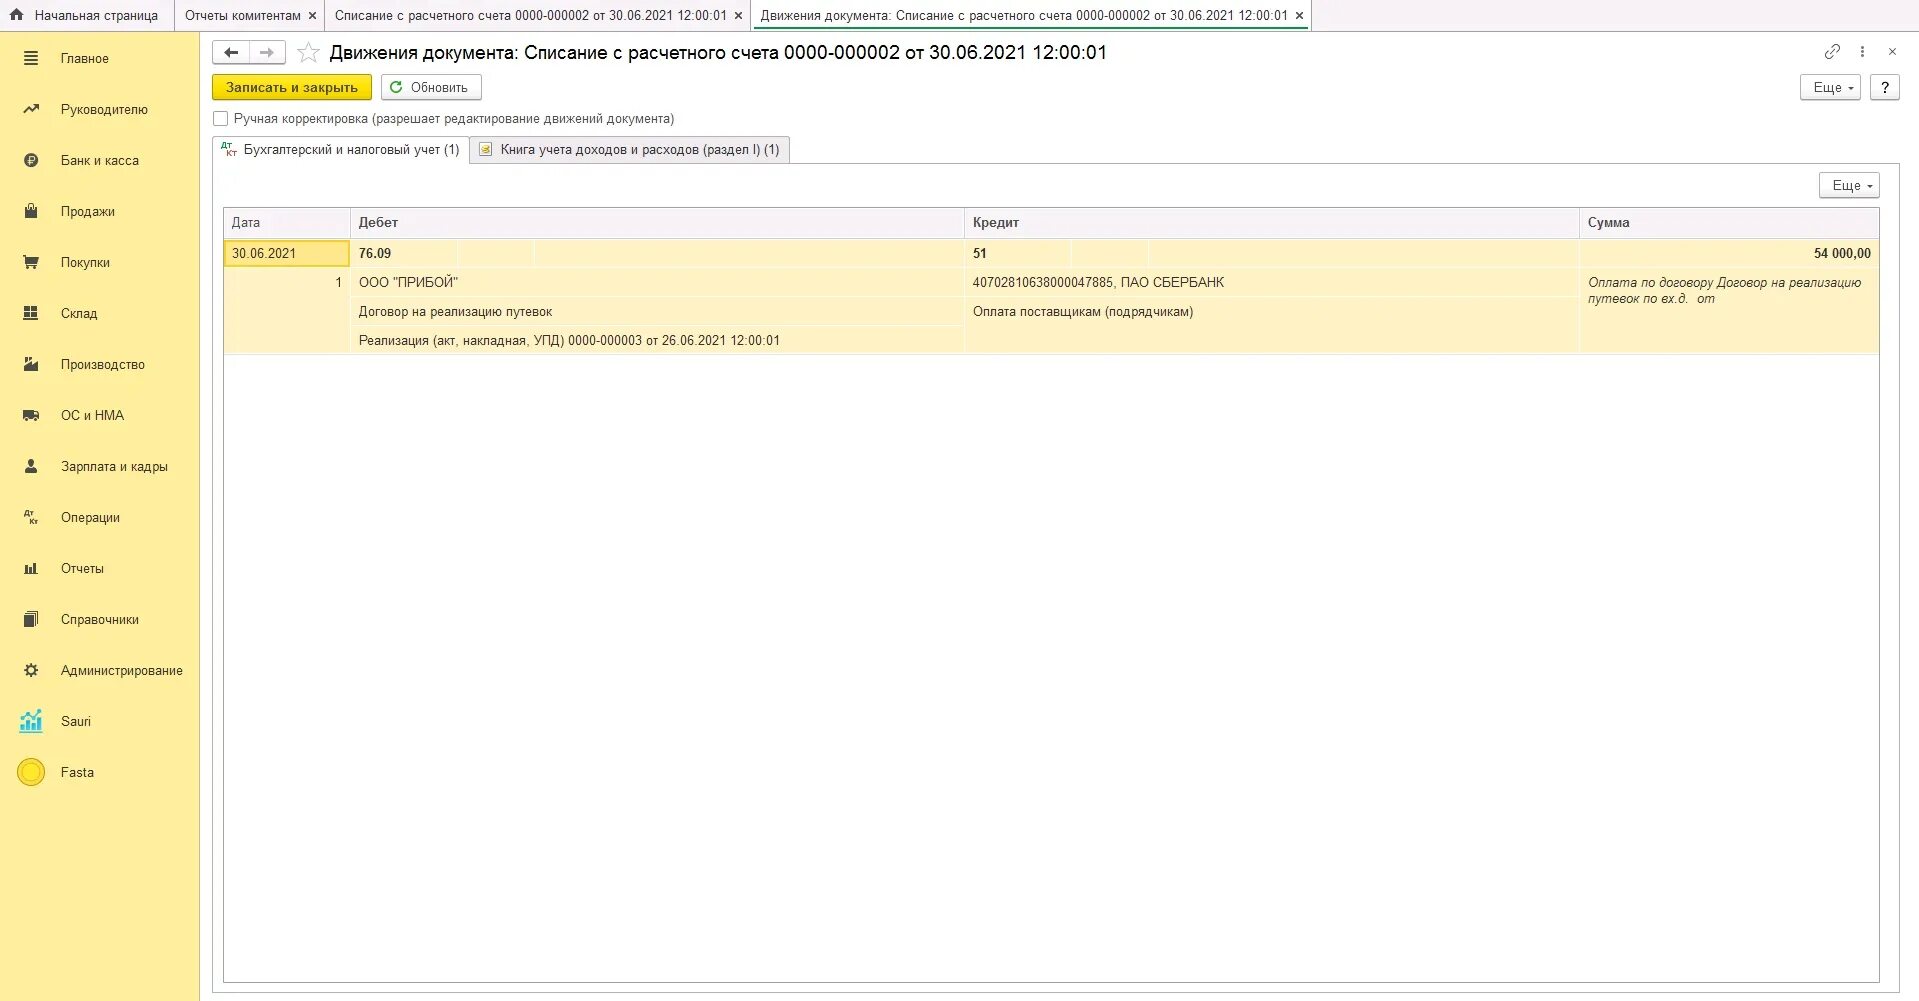The width and height of the screenshot is (1919, 1001).
Task: Click the Дебет column header
Action: [657, 223]
